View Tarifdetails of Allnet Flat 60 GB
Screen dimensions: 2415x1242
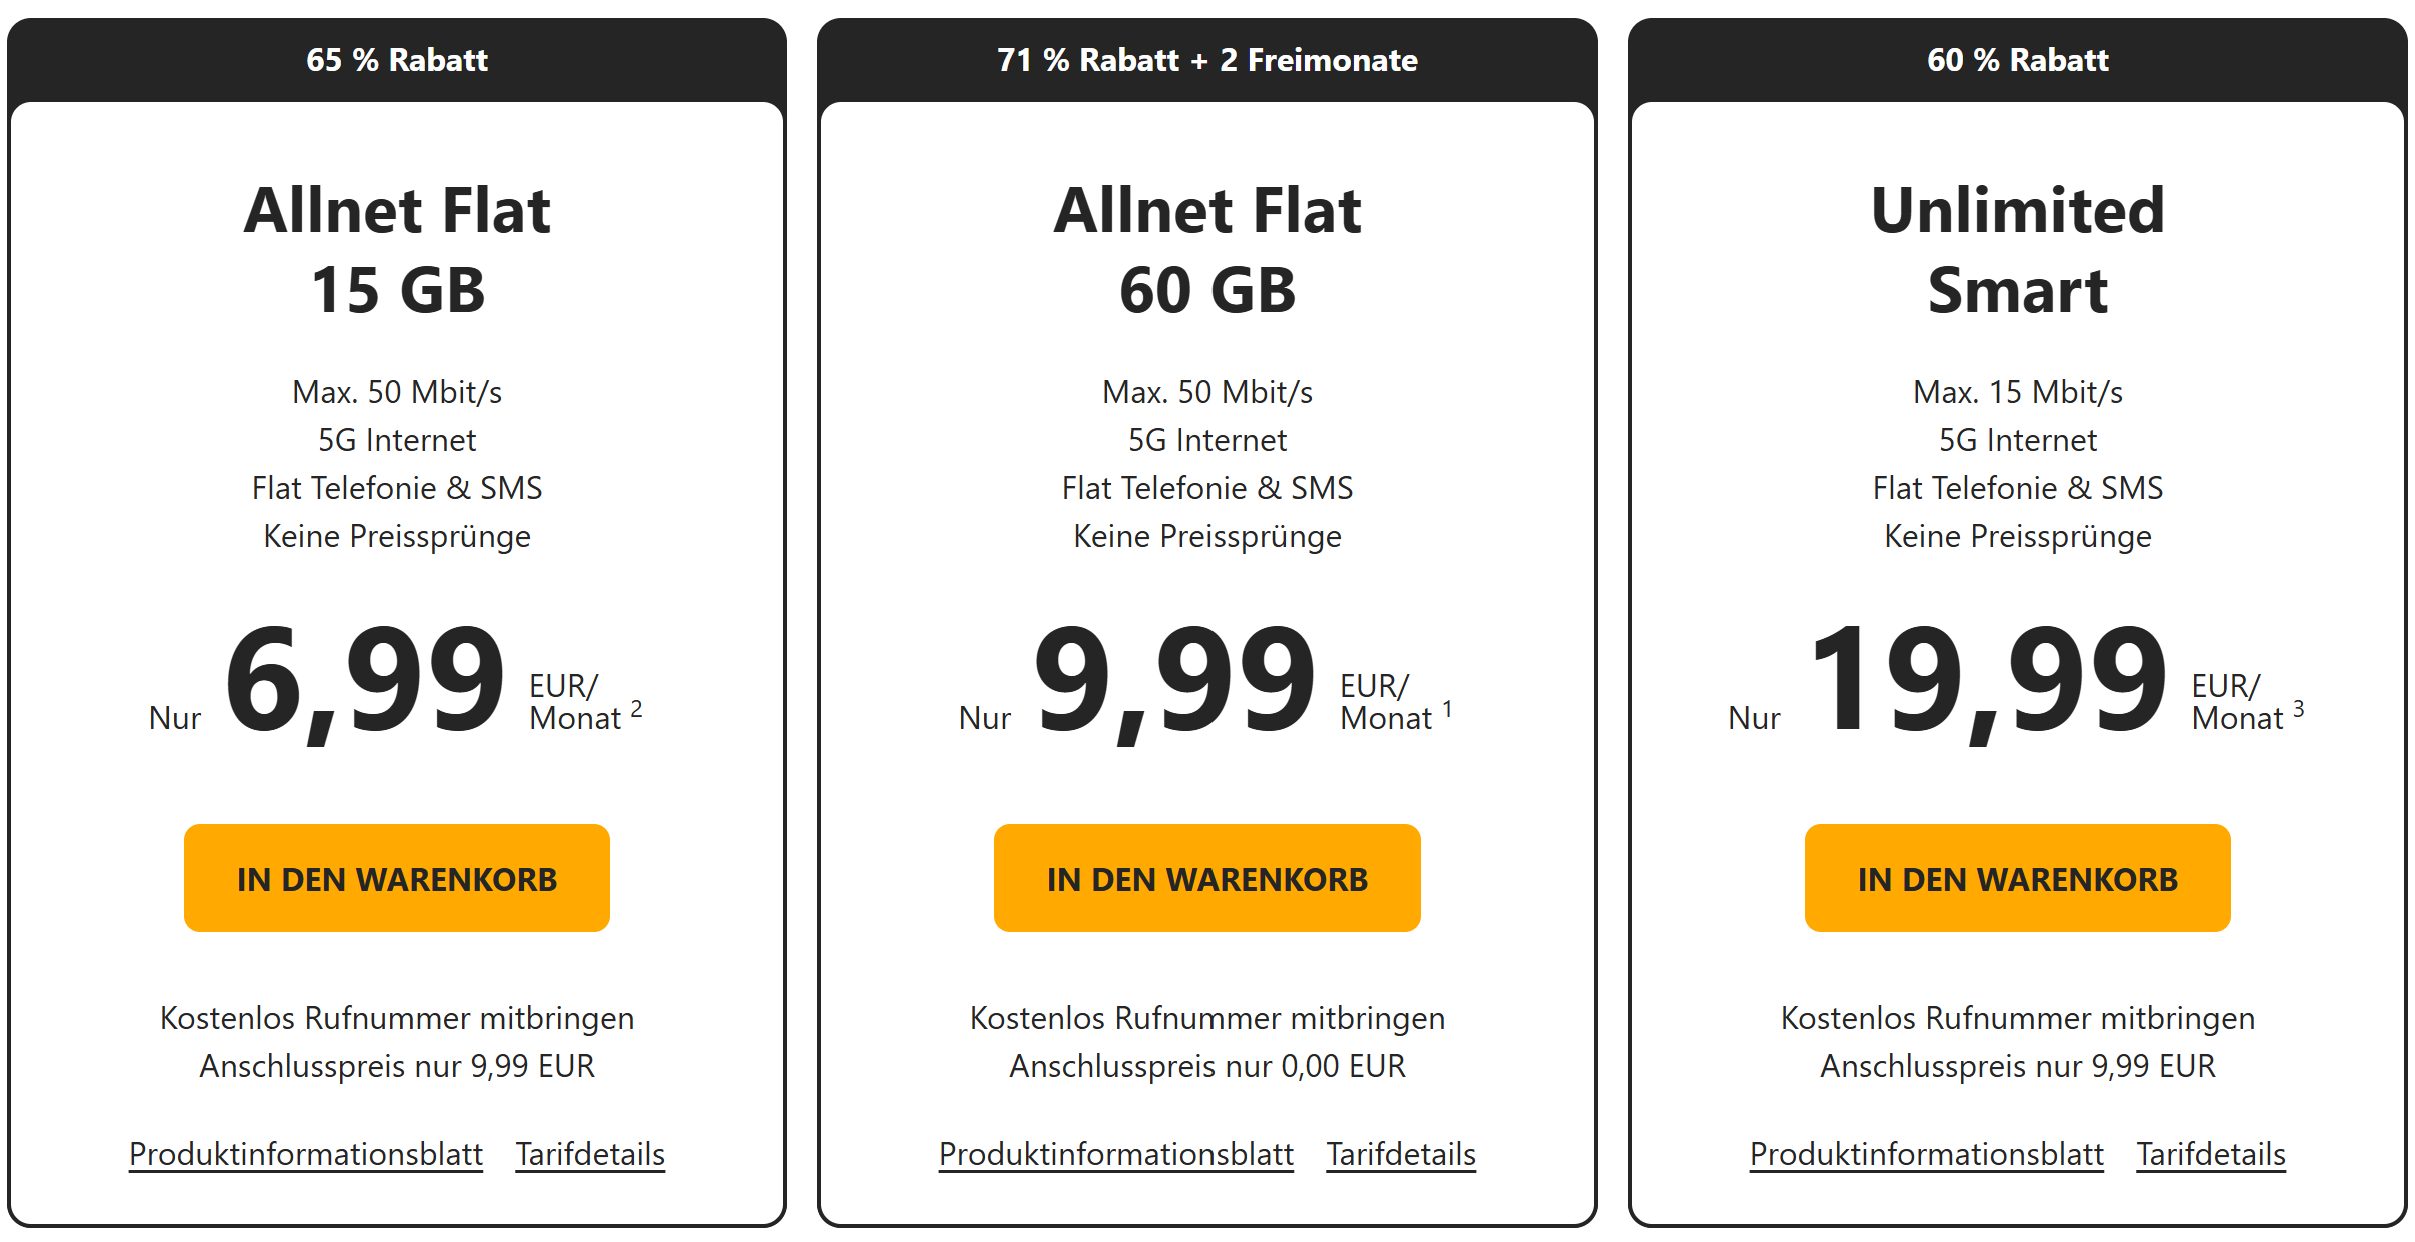[x=1400, y=1154]
